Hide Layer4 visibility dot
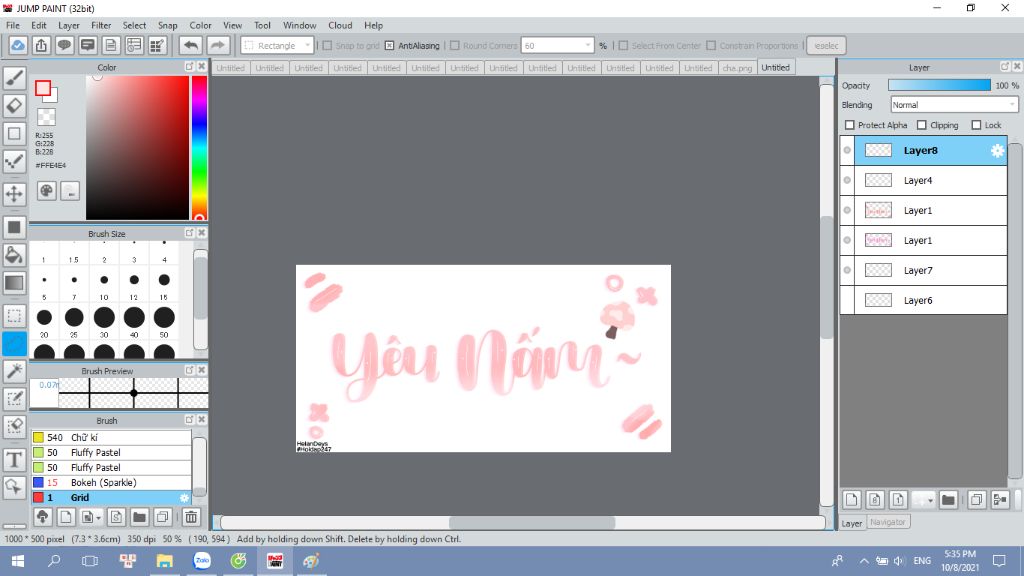The height and width of the screenshot is (576, 1024). coord(847,180)
